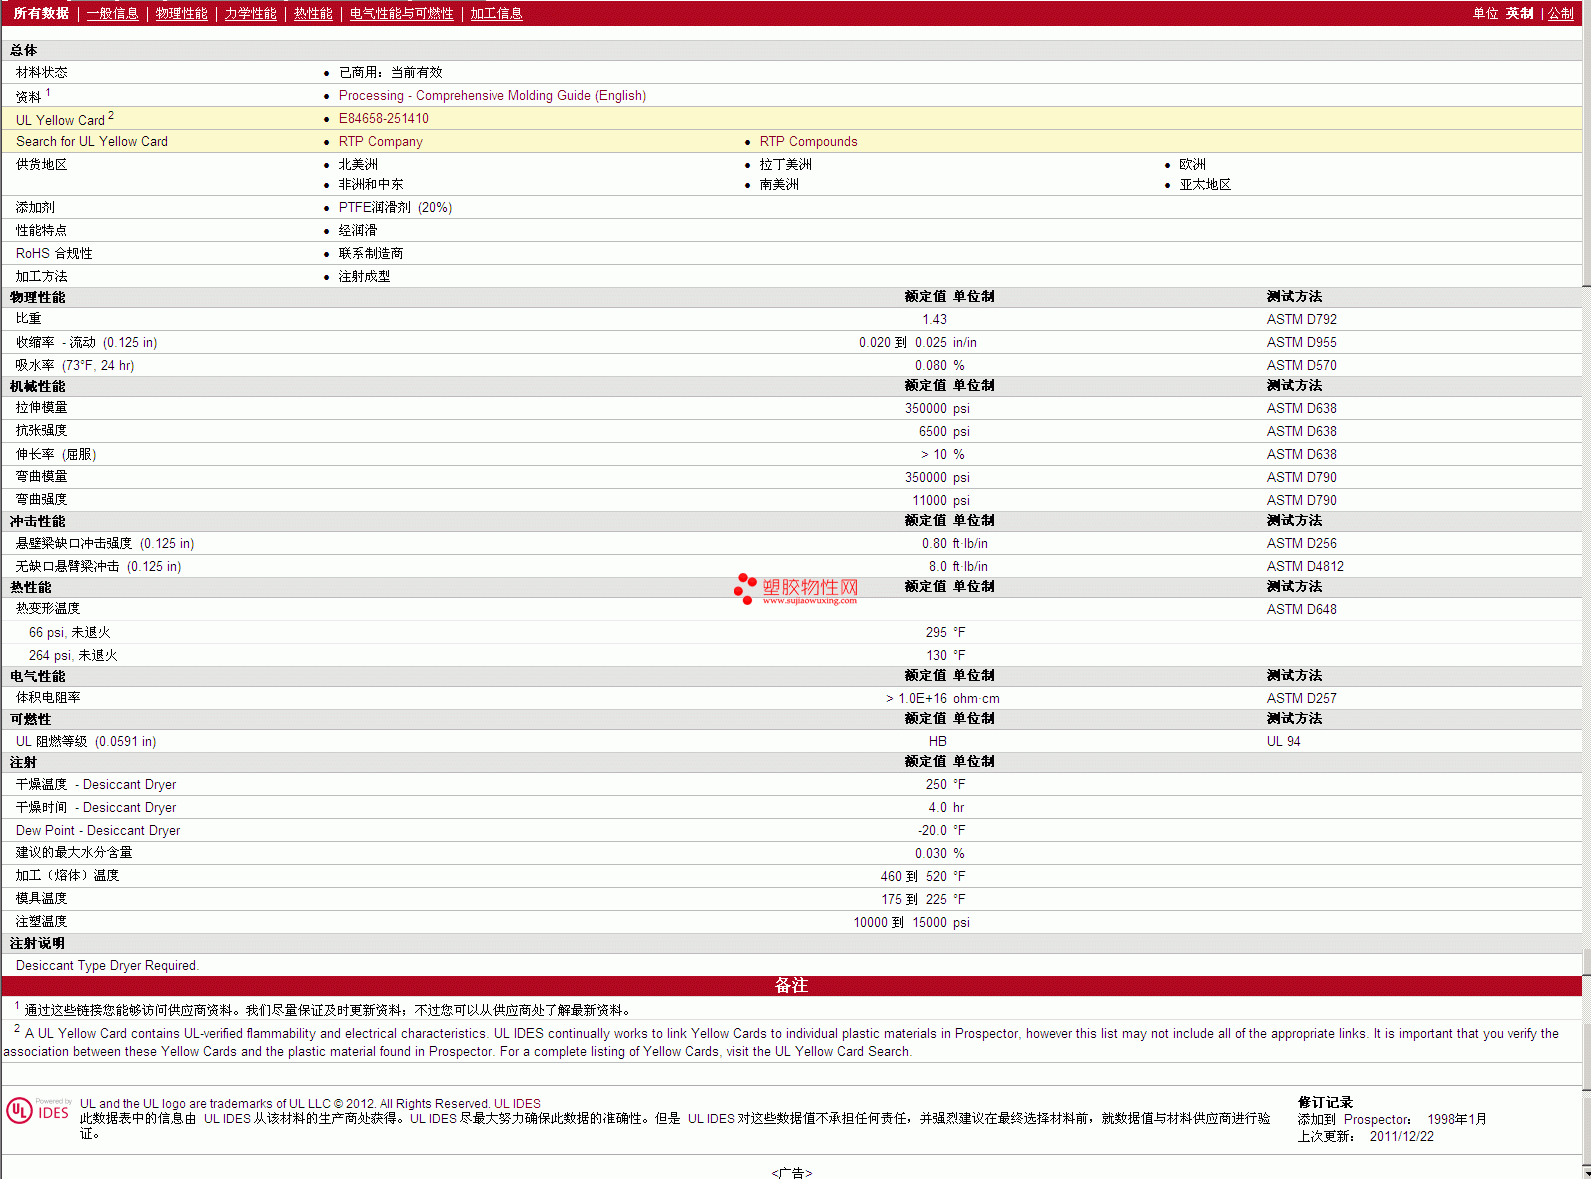Switch to the 力学性能 tab
The image size is (1591, 1179).
(250, 13)
